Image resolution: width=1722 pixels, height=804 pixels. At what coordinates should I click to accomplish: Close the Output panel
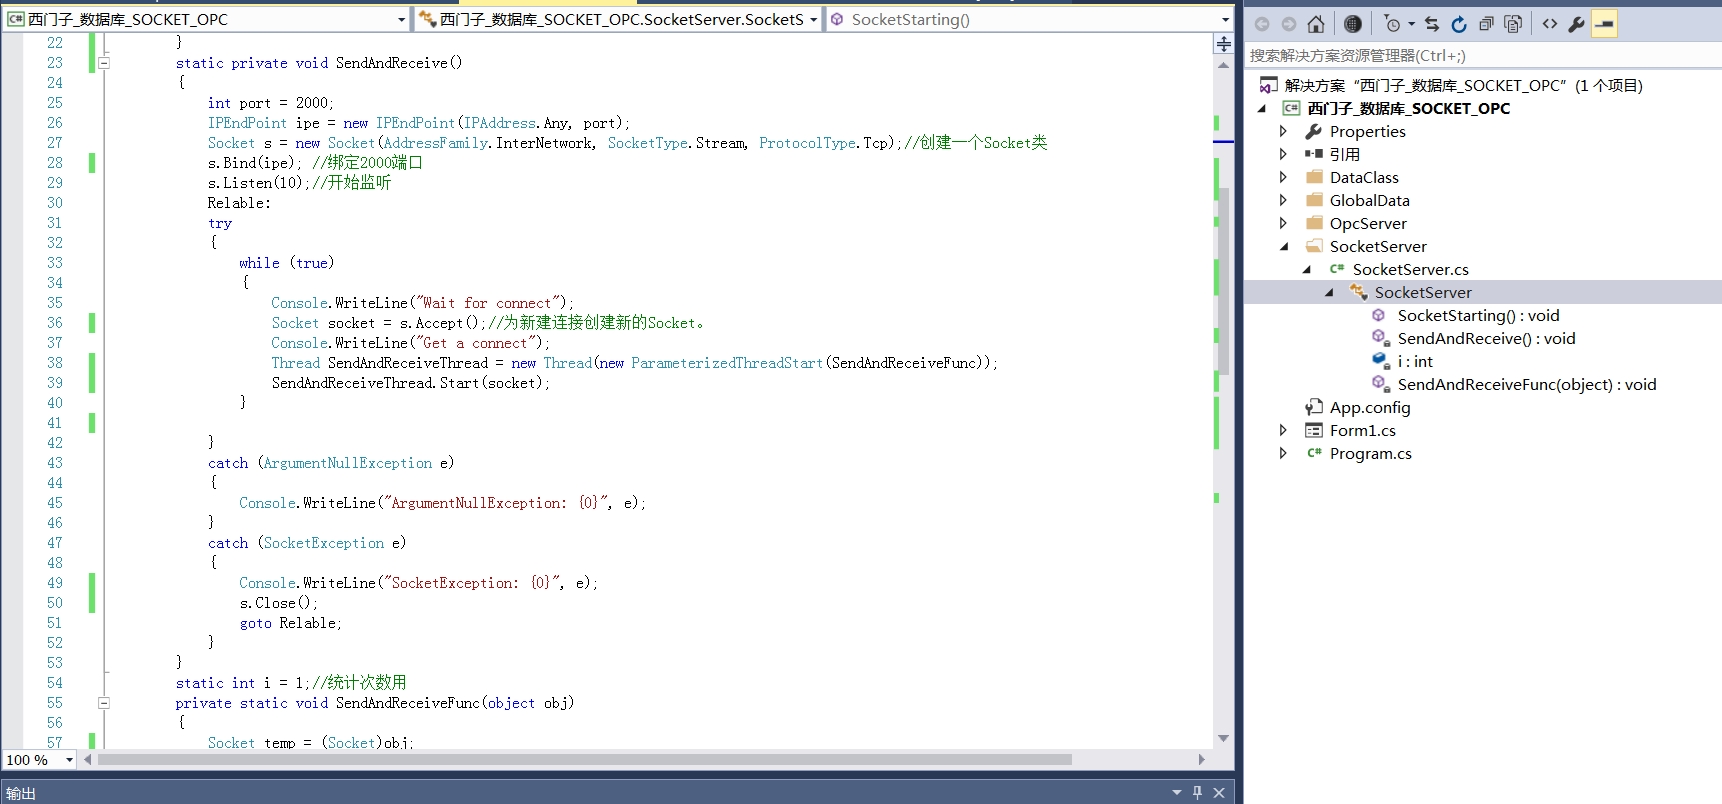(1219, 792)
